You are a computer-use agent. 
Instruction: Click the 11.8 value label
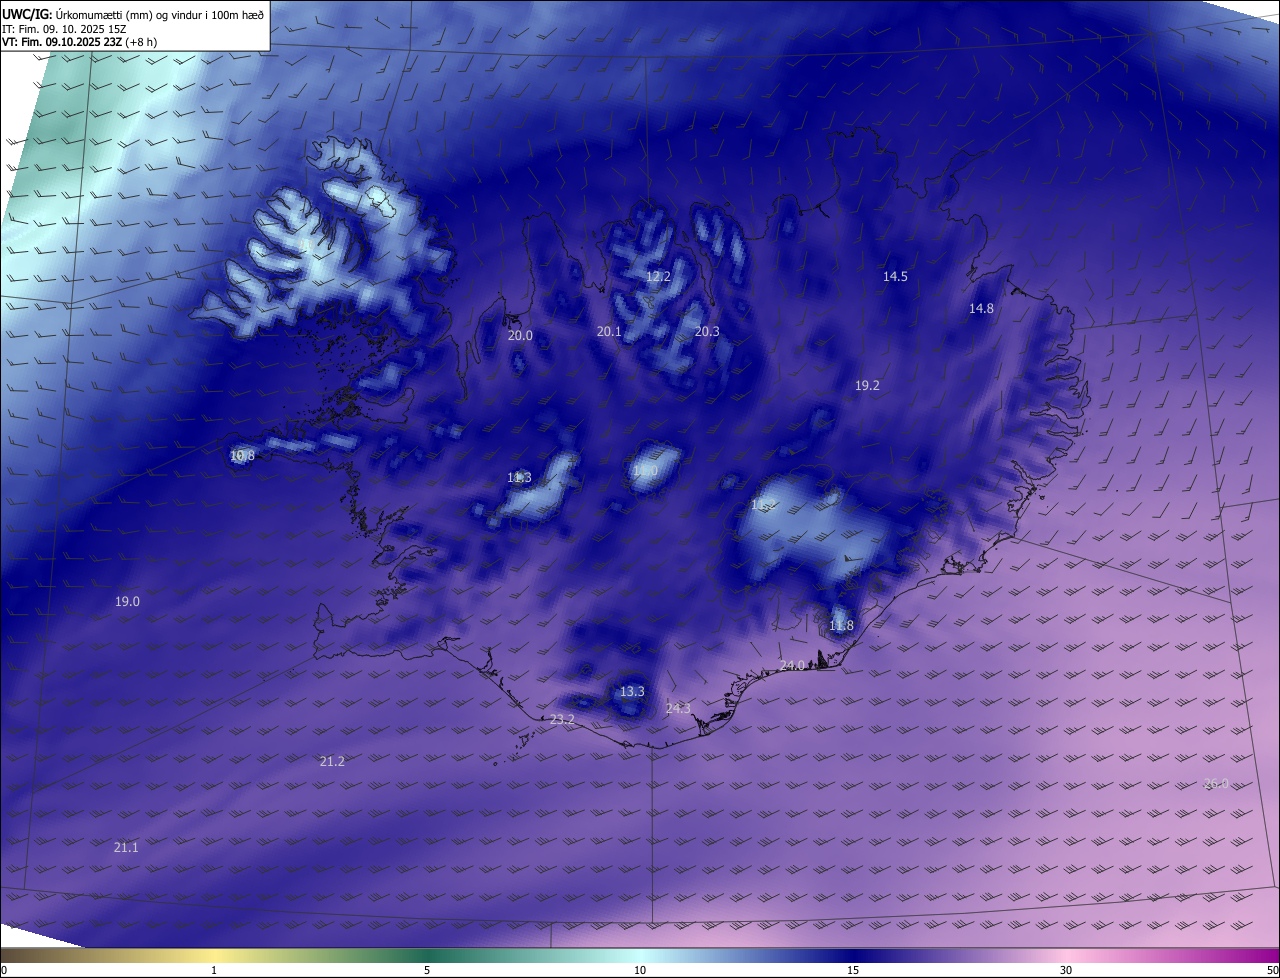tap(841, 626)
